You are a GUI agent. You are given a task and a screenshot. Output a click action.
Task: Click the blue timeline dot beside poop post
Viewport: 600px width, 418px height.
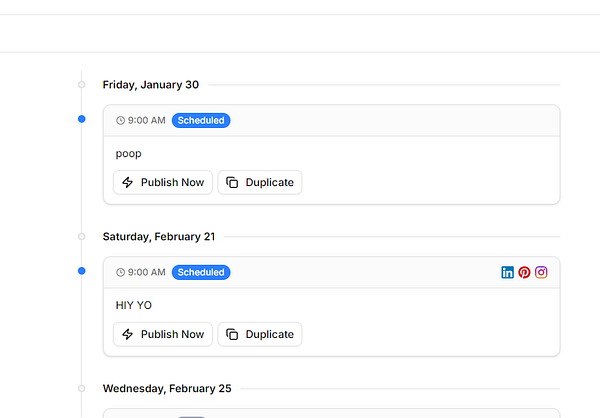click(82, 119)
